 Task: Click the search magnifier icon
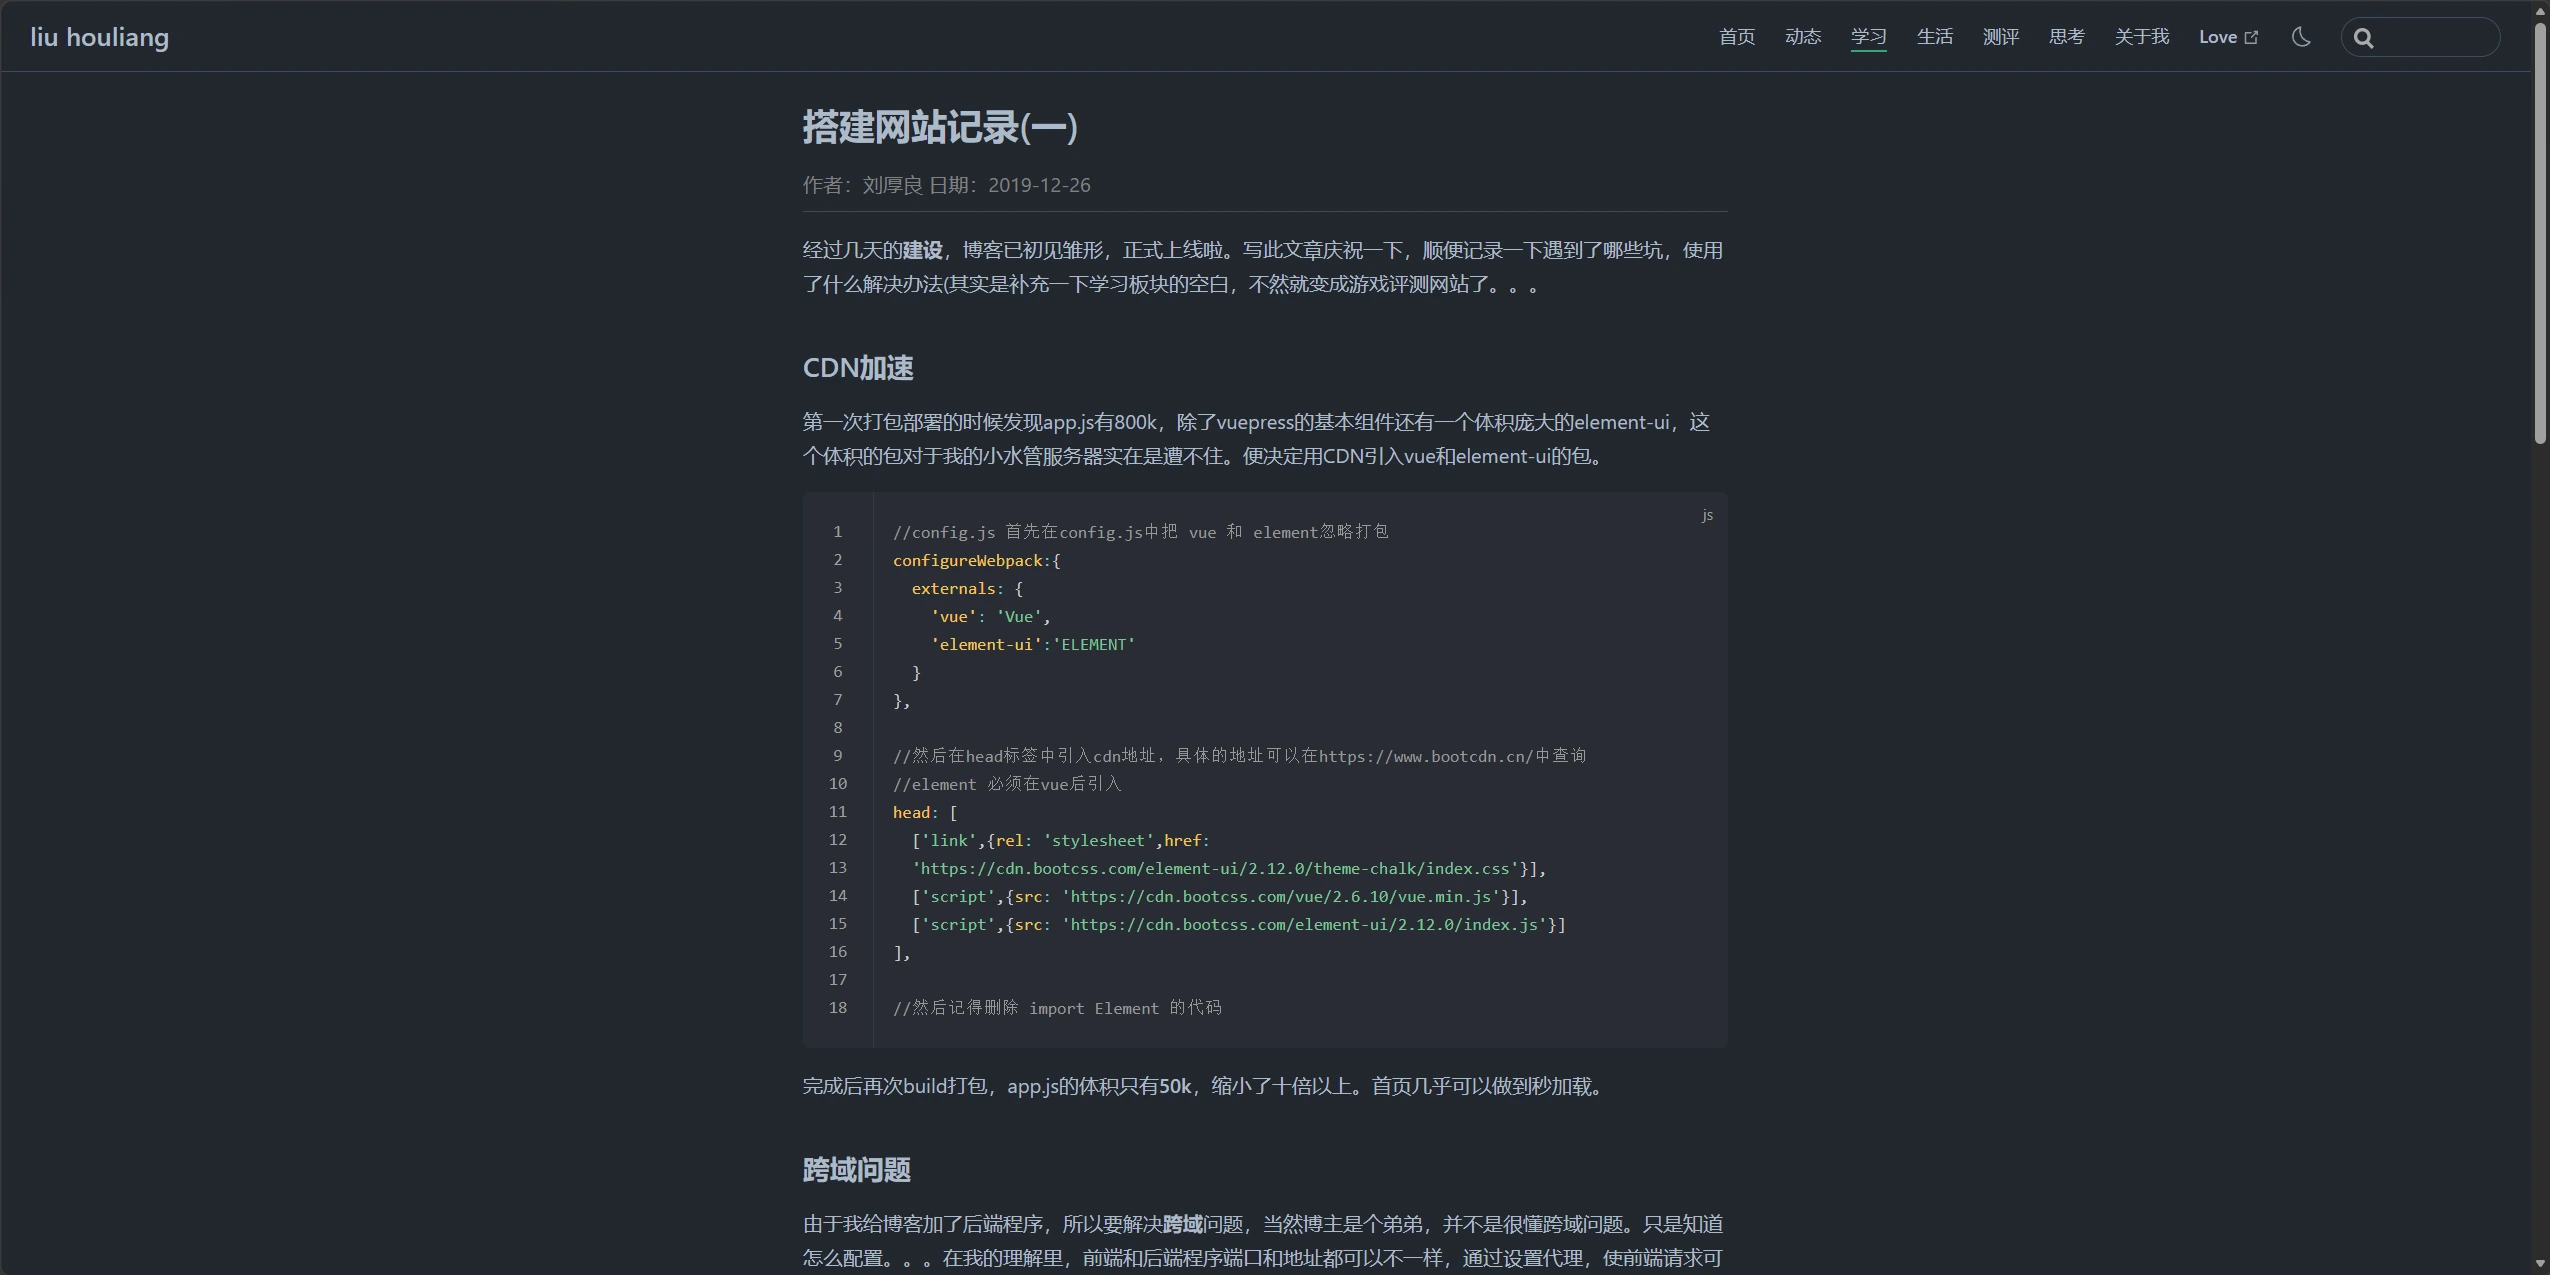coord(2364,38)
